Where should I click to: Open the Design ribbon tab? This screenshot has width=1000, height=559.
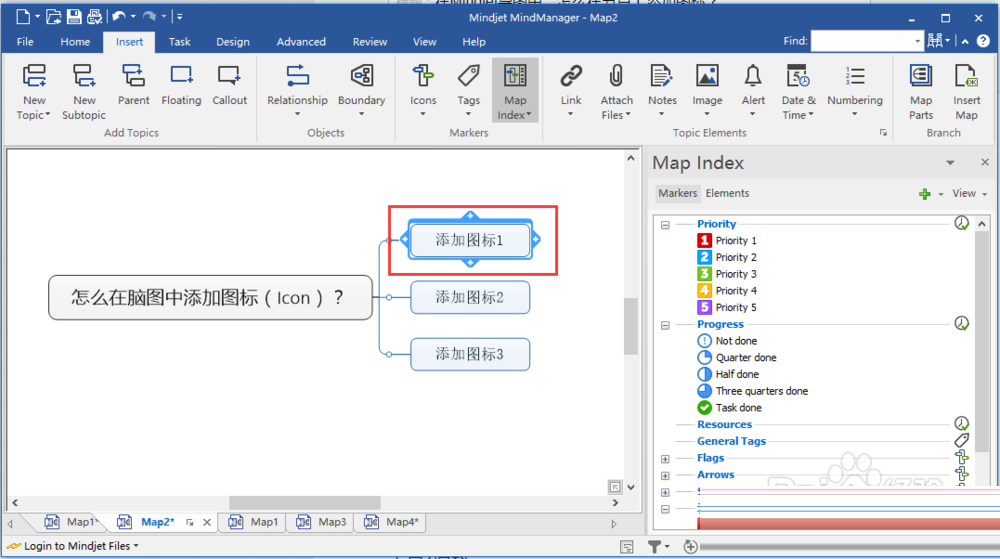point(233,41)
